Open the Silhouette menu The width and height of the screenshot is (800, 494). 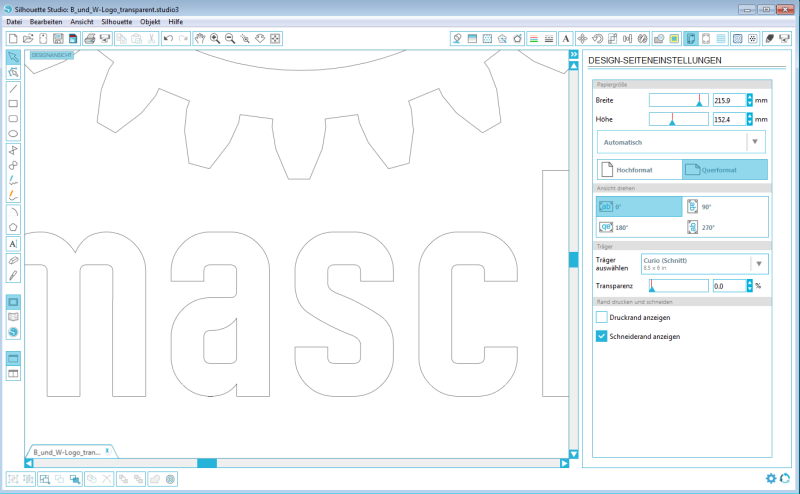(116, 22)
